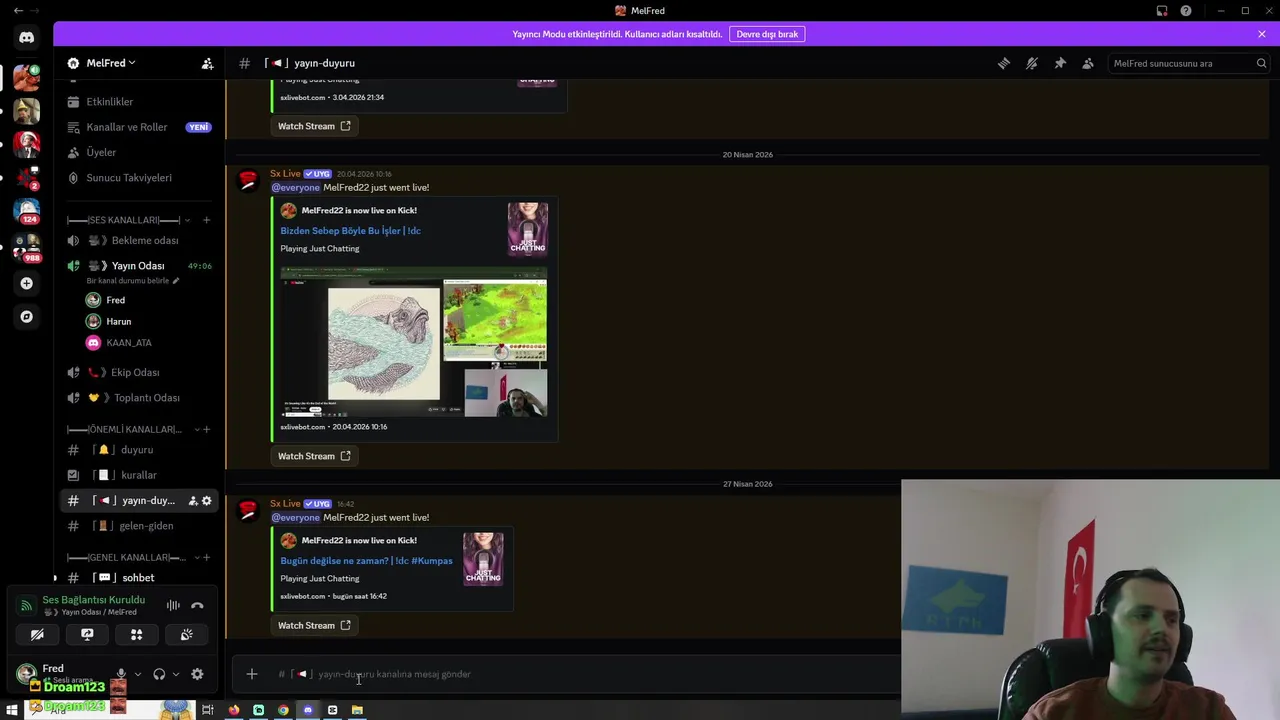The image size is (1280, 720).
Task: Select the duyuru channel
Action: [139, 450]
